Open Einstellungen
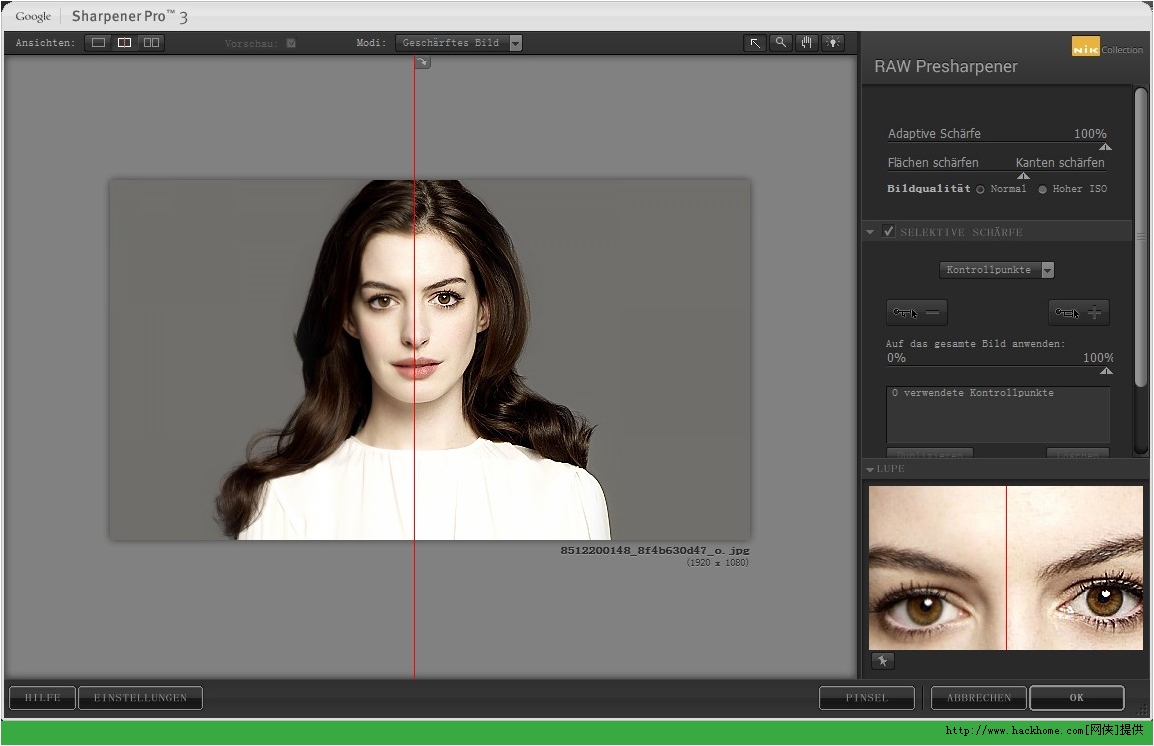 click(140, 698)
